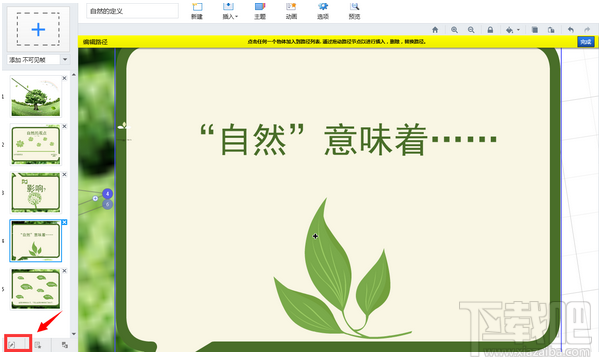Select the faded path node 6
Image resolution: width=599 pixels, height=362 pixels.
click(108, 205)
